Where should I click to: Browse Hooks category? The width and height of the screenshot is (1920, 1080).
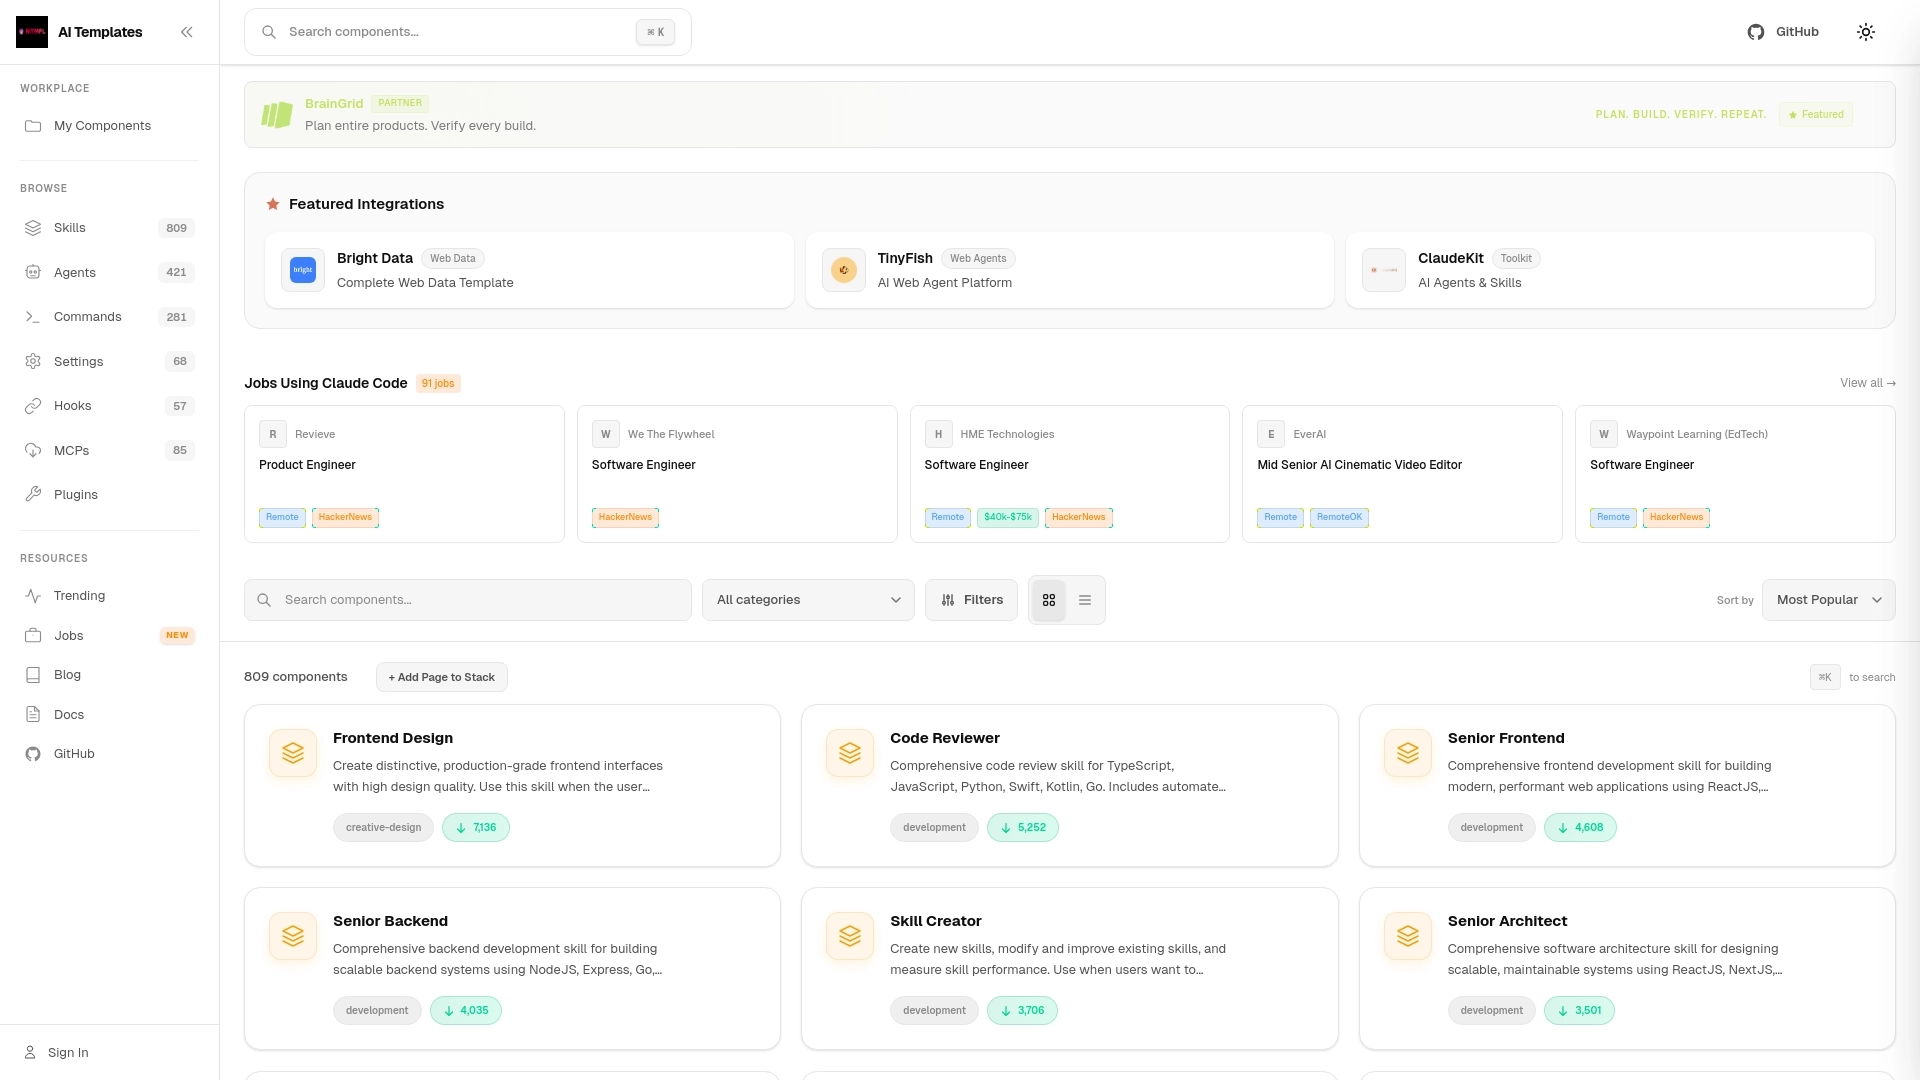(x=109, y=406)
